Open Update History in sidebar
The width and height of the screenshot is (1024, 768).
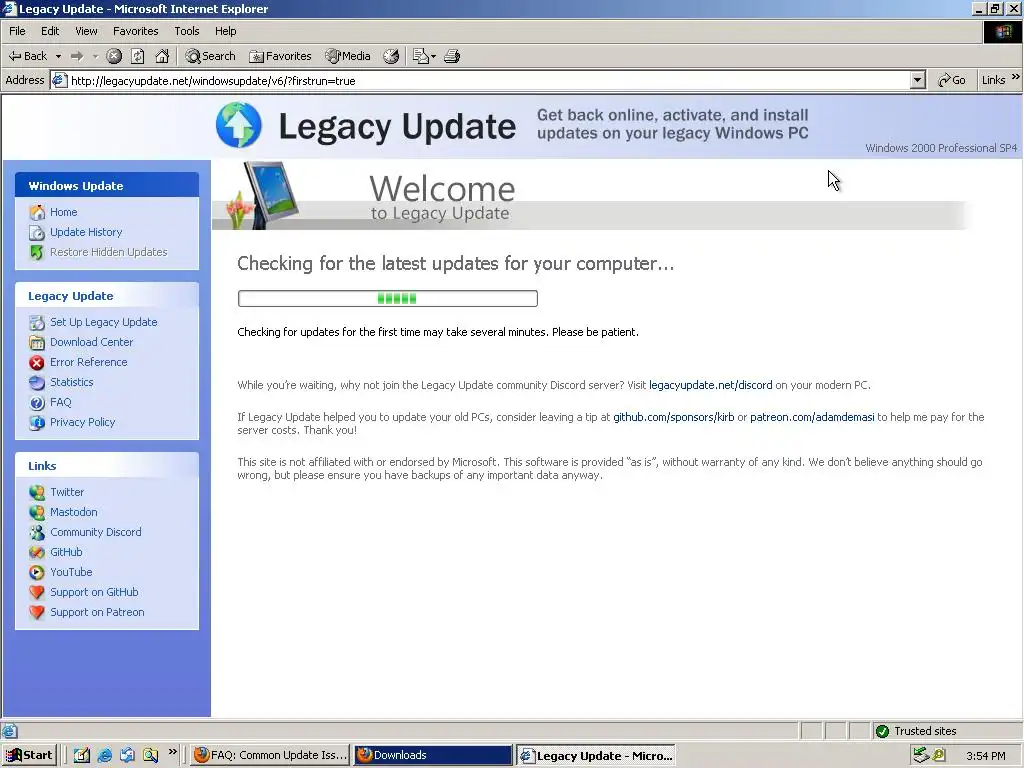[86, 232]
